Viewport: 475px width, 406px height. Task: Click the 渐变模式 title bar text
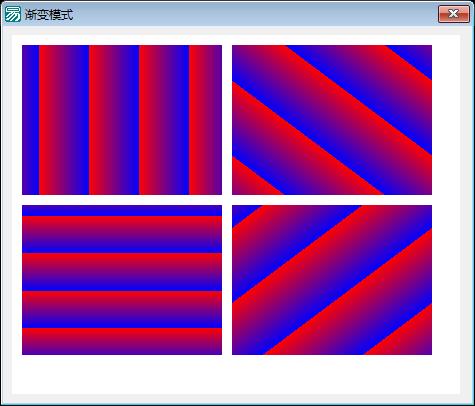49,15
